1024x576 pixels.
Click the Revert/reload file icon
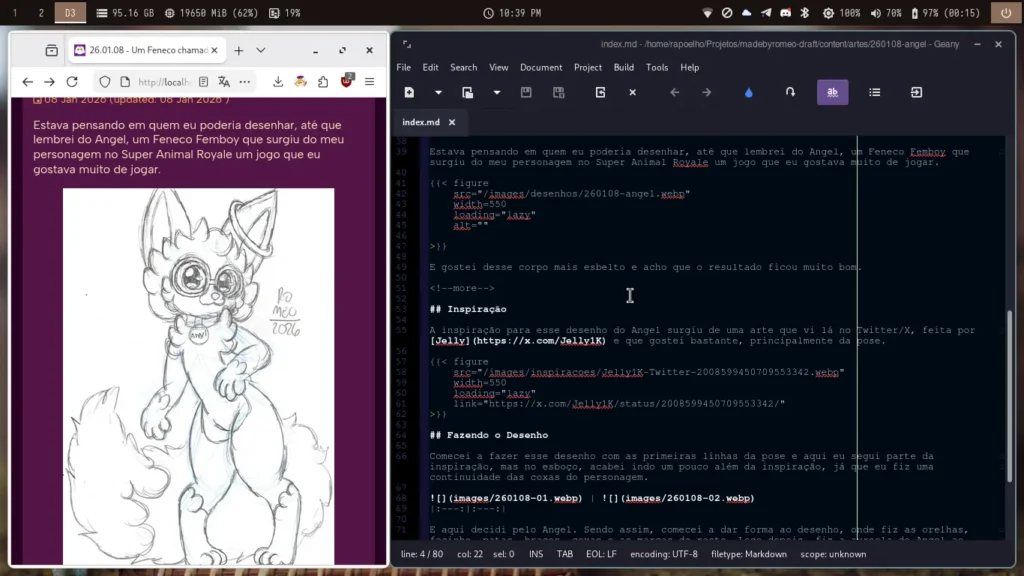click(x=600, y=92)
